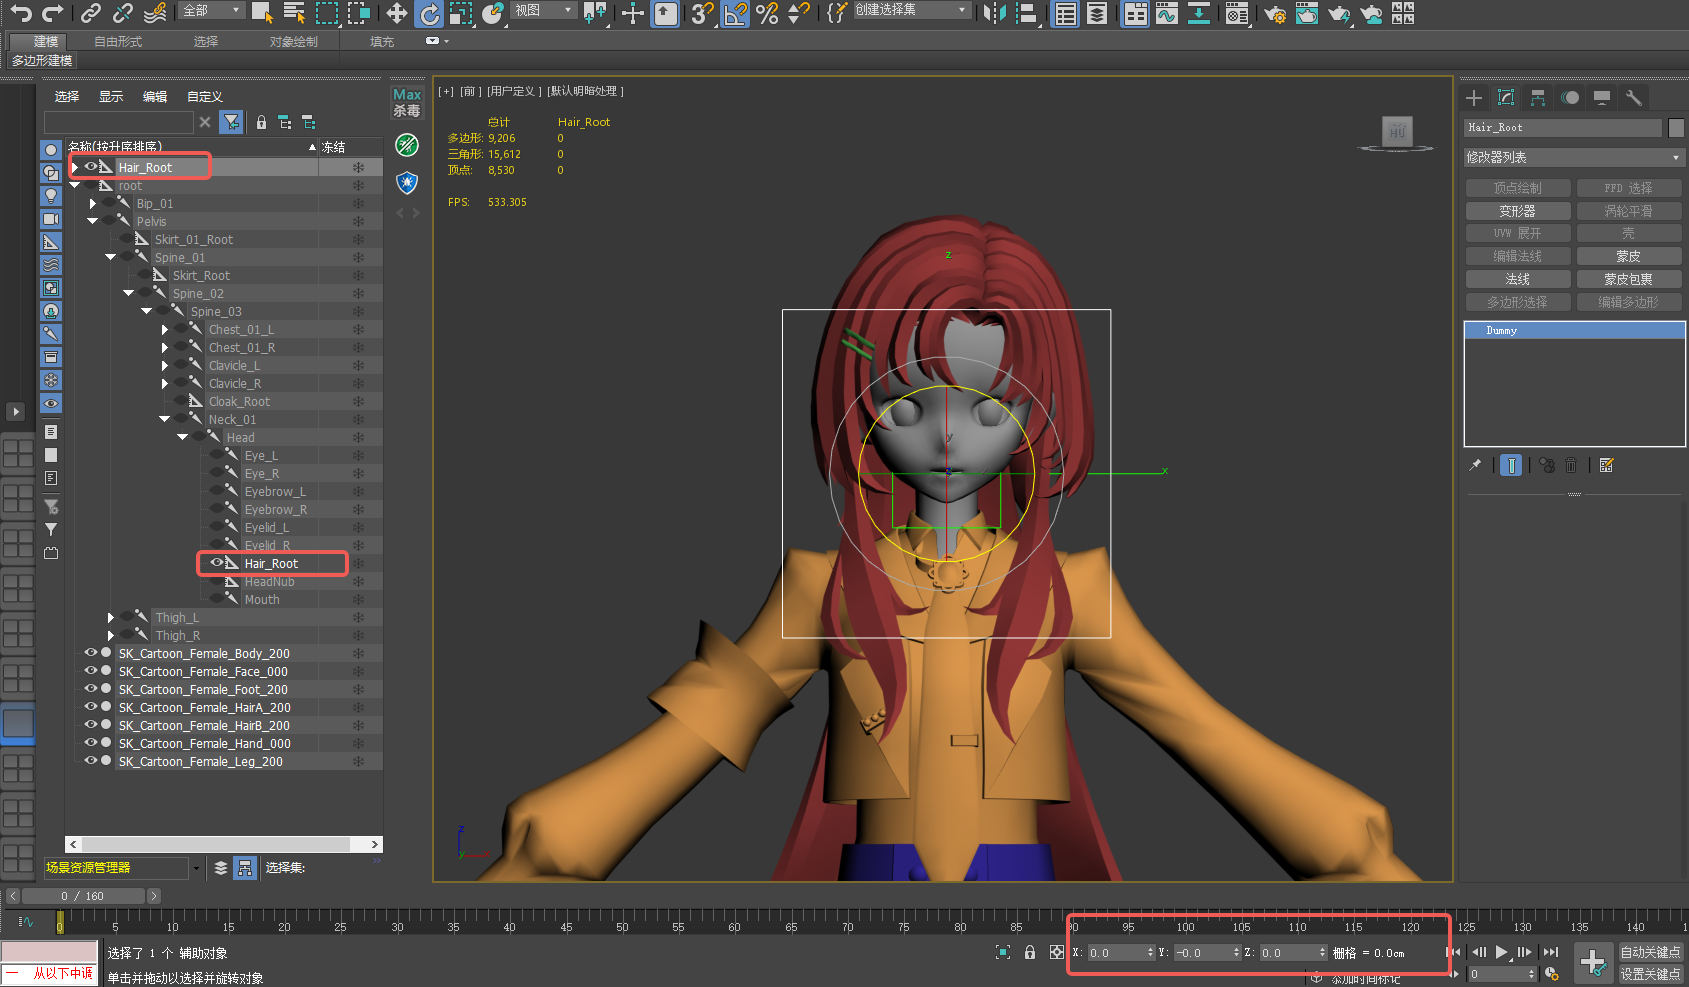Activate the Select and Move tool
The width and height of the screenshot is (1689, 987).
pos(397,12)
